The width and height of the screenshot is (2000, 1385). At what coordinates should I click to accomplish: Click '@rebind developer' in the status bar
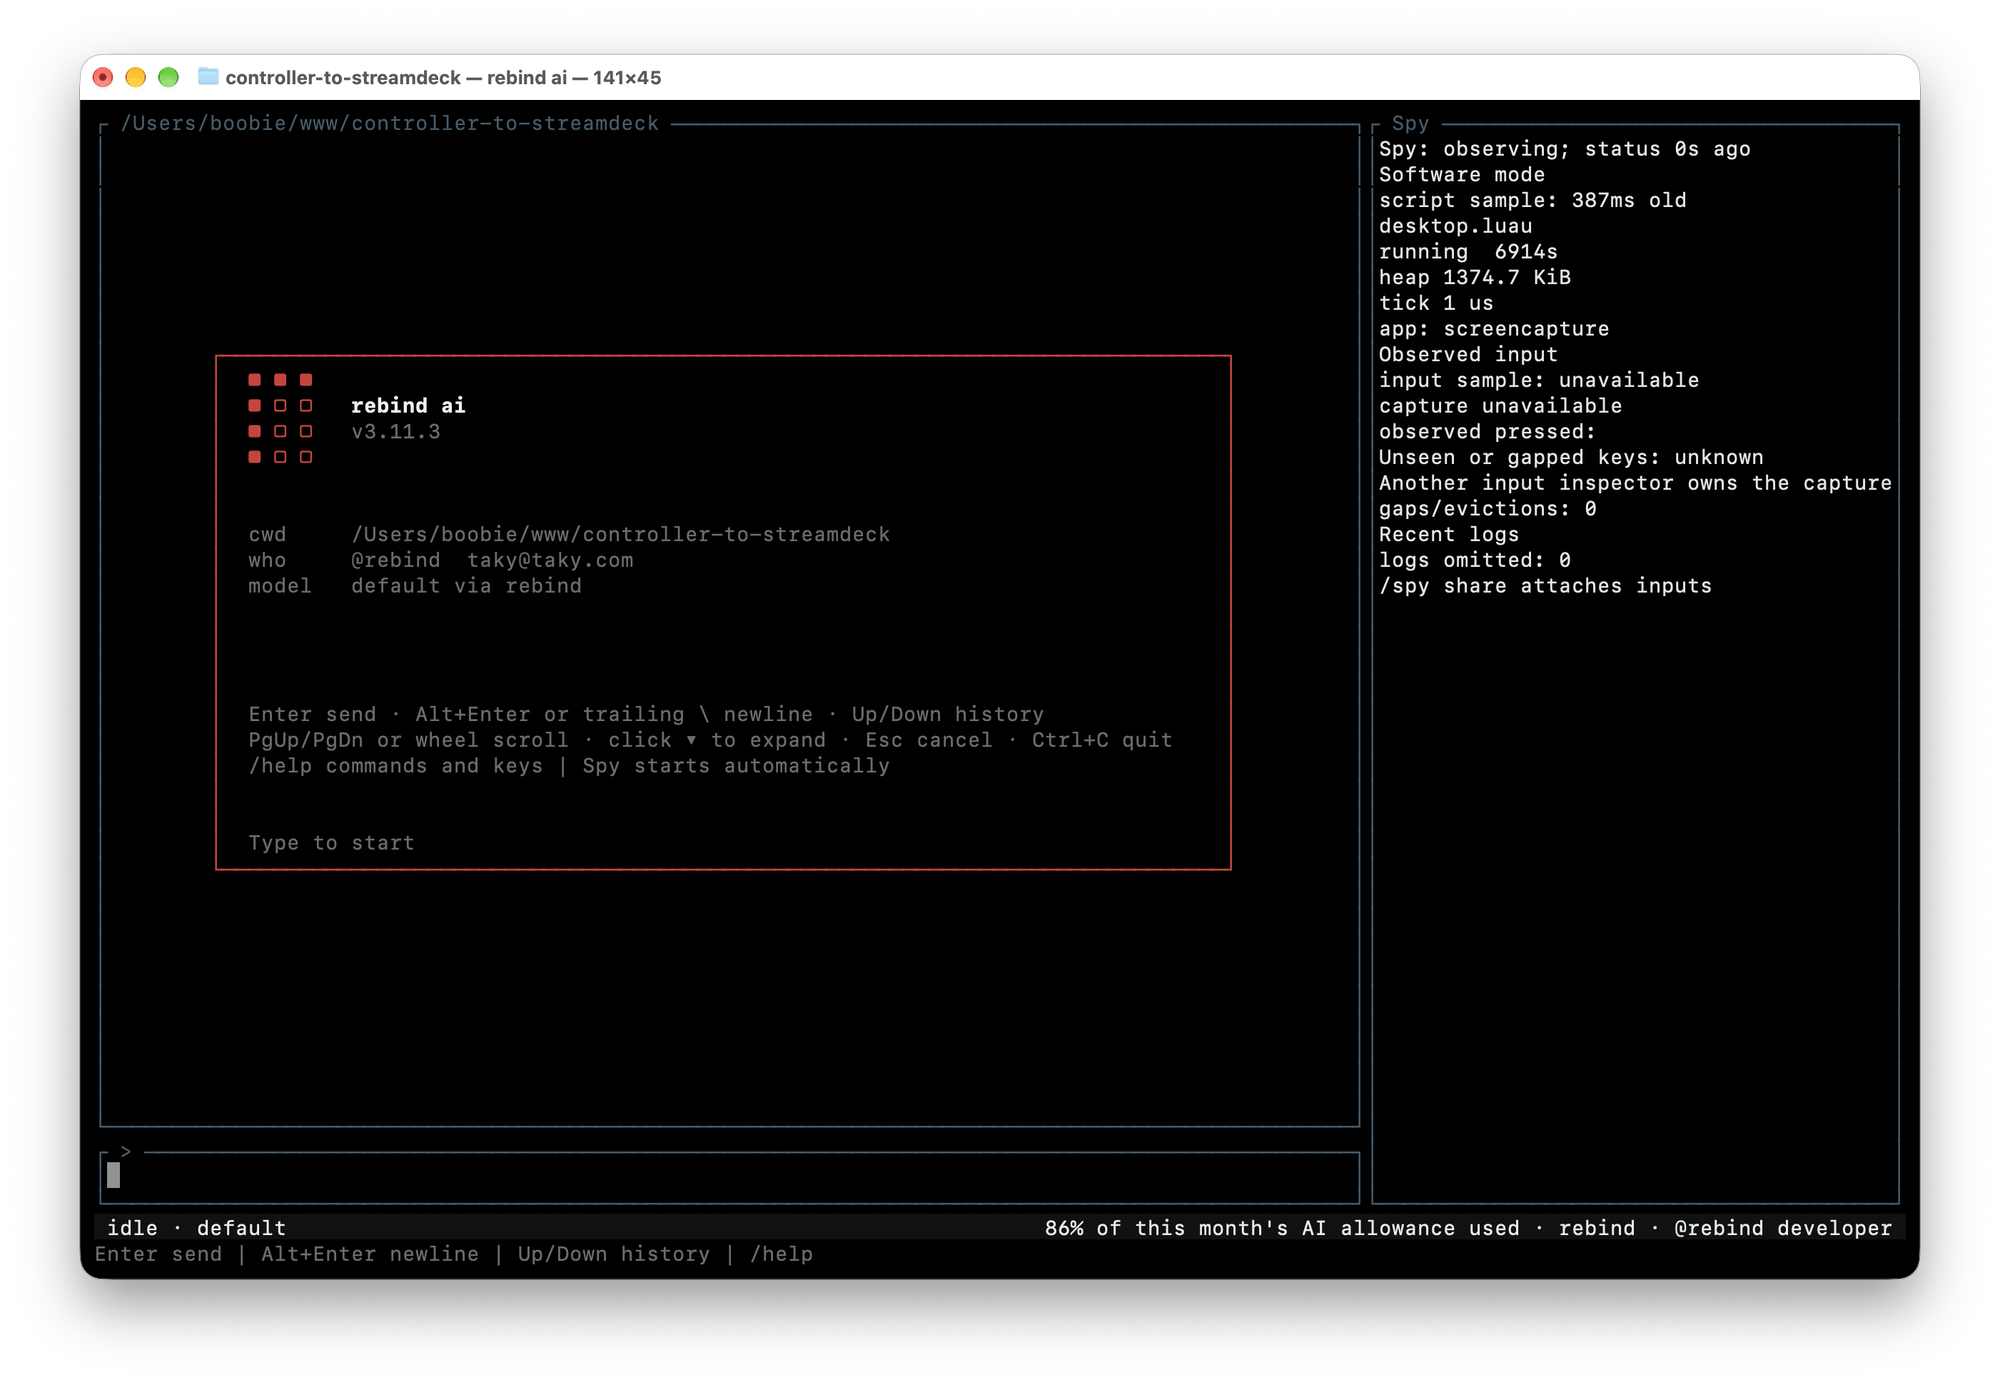click(x=1783, y=1228)
